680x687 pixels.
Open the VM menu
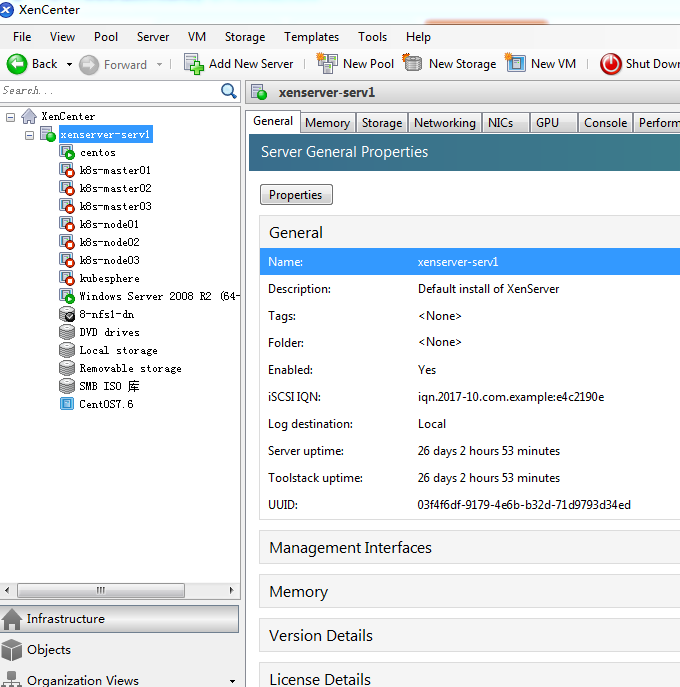pyautogui.click(x=197, y=37)
